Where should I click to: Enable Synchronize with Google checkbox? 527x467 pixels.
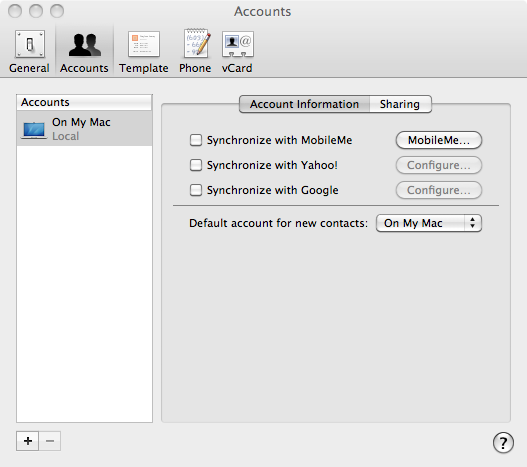[196, 190]
